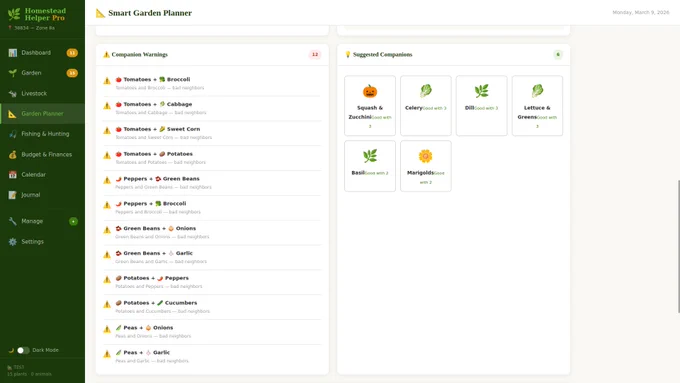Click the Budget money bag icon
This screenshot has height=383, width=680.
[13, 154]
